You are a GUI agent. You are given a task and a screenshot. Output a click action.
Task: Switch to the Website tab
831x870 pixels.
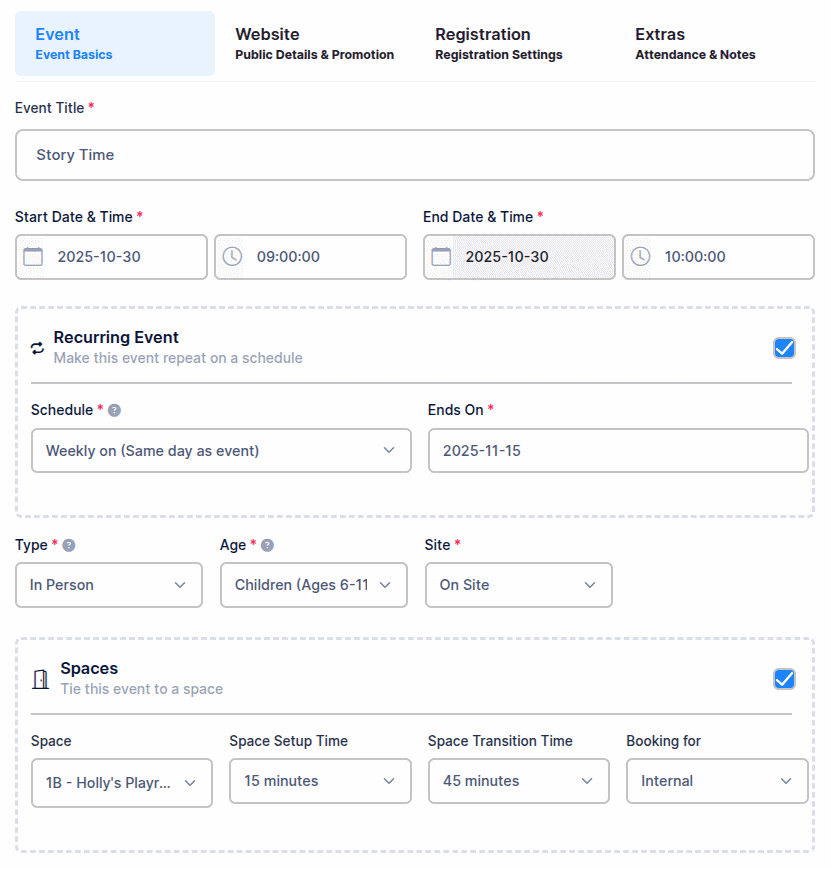pyautogui.click(x=314, y=44)
